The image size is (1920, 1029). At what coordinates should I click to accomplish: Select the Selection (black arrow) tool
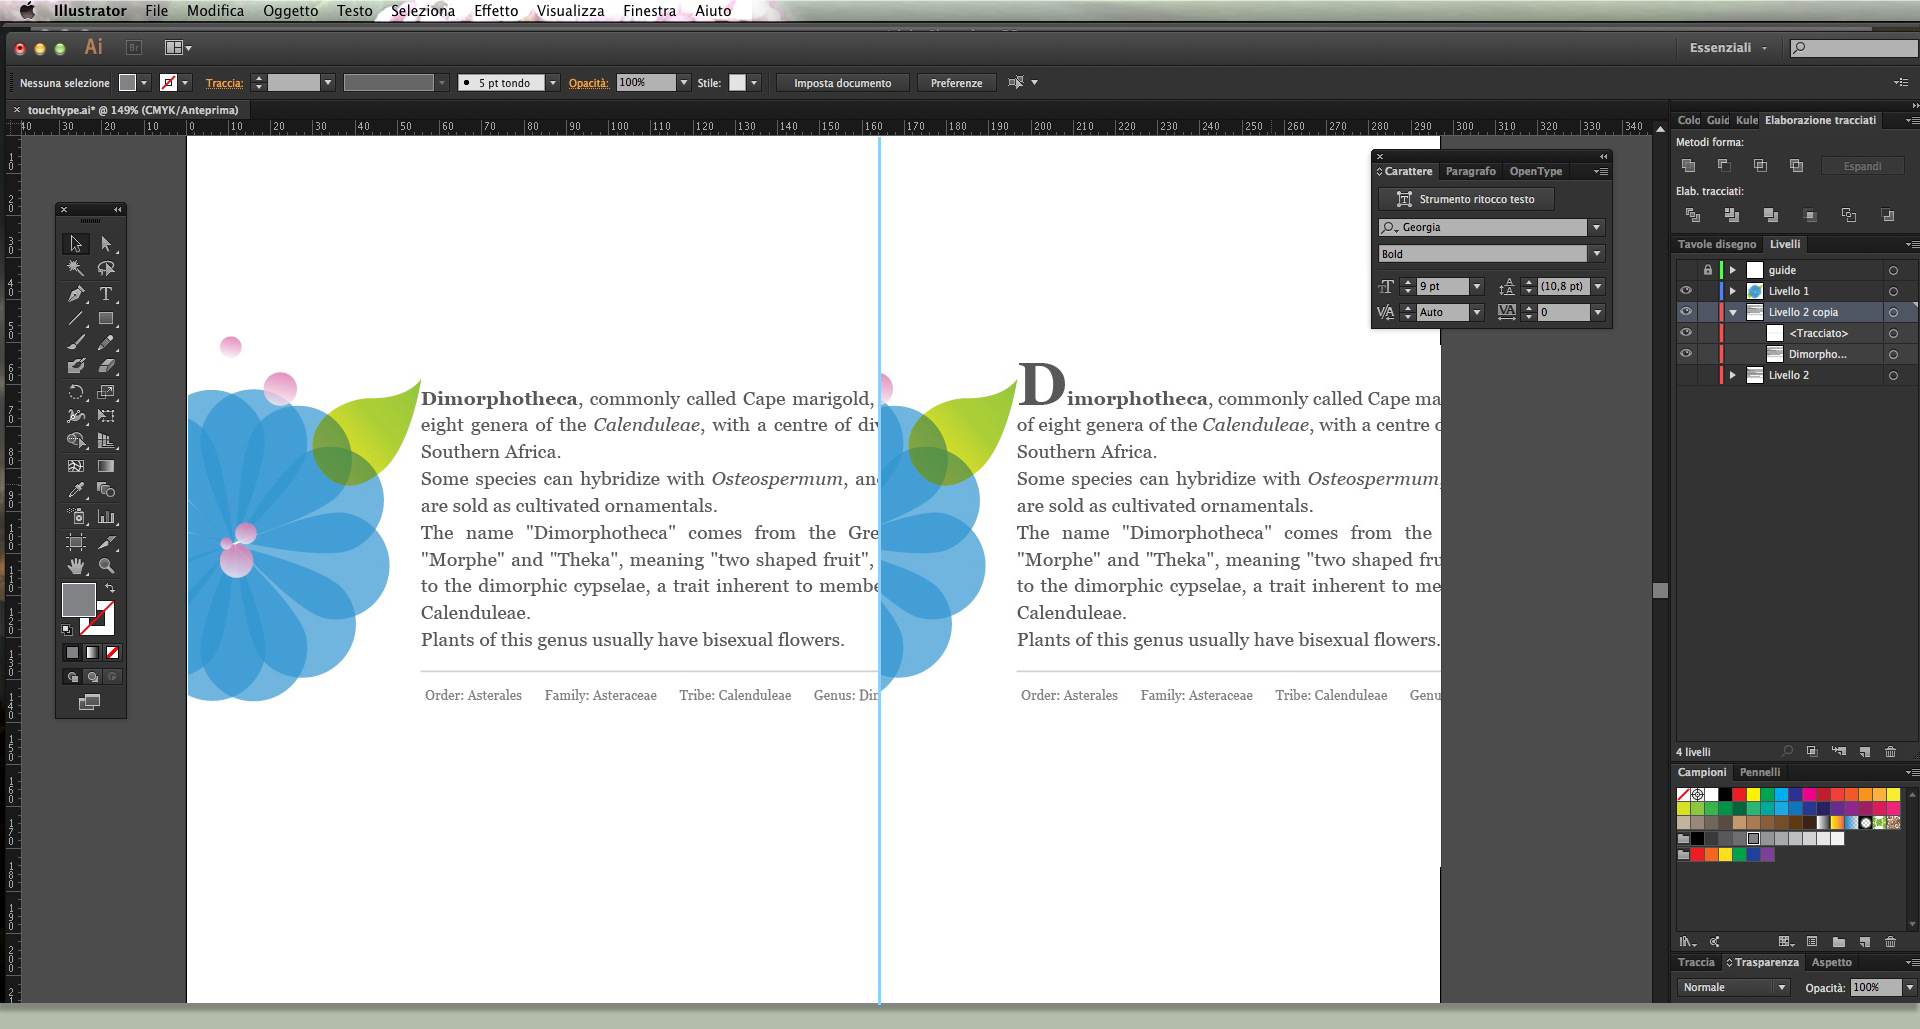(75, 244)
